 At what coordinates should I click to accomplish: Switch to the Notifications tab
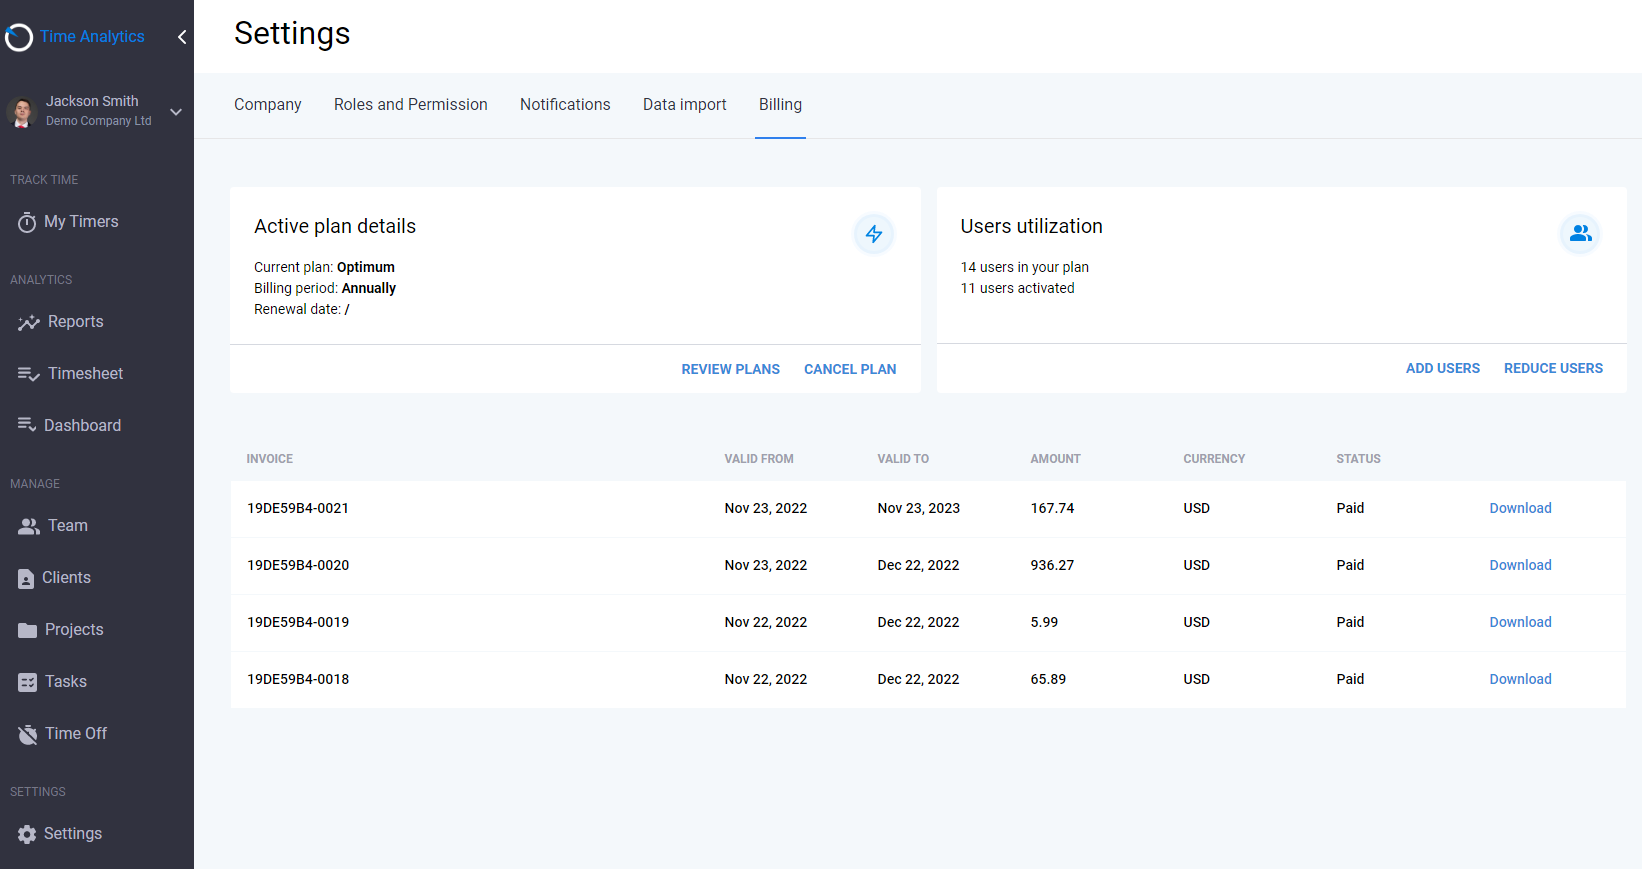(x=565, y=105)
